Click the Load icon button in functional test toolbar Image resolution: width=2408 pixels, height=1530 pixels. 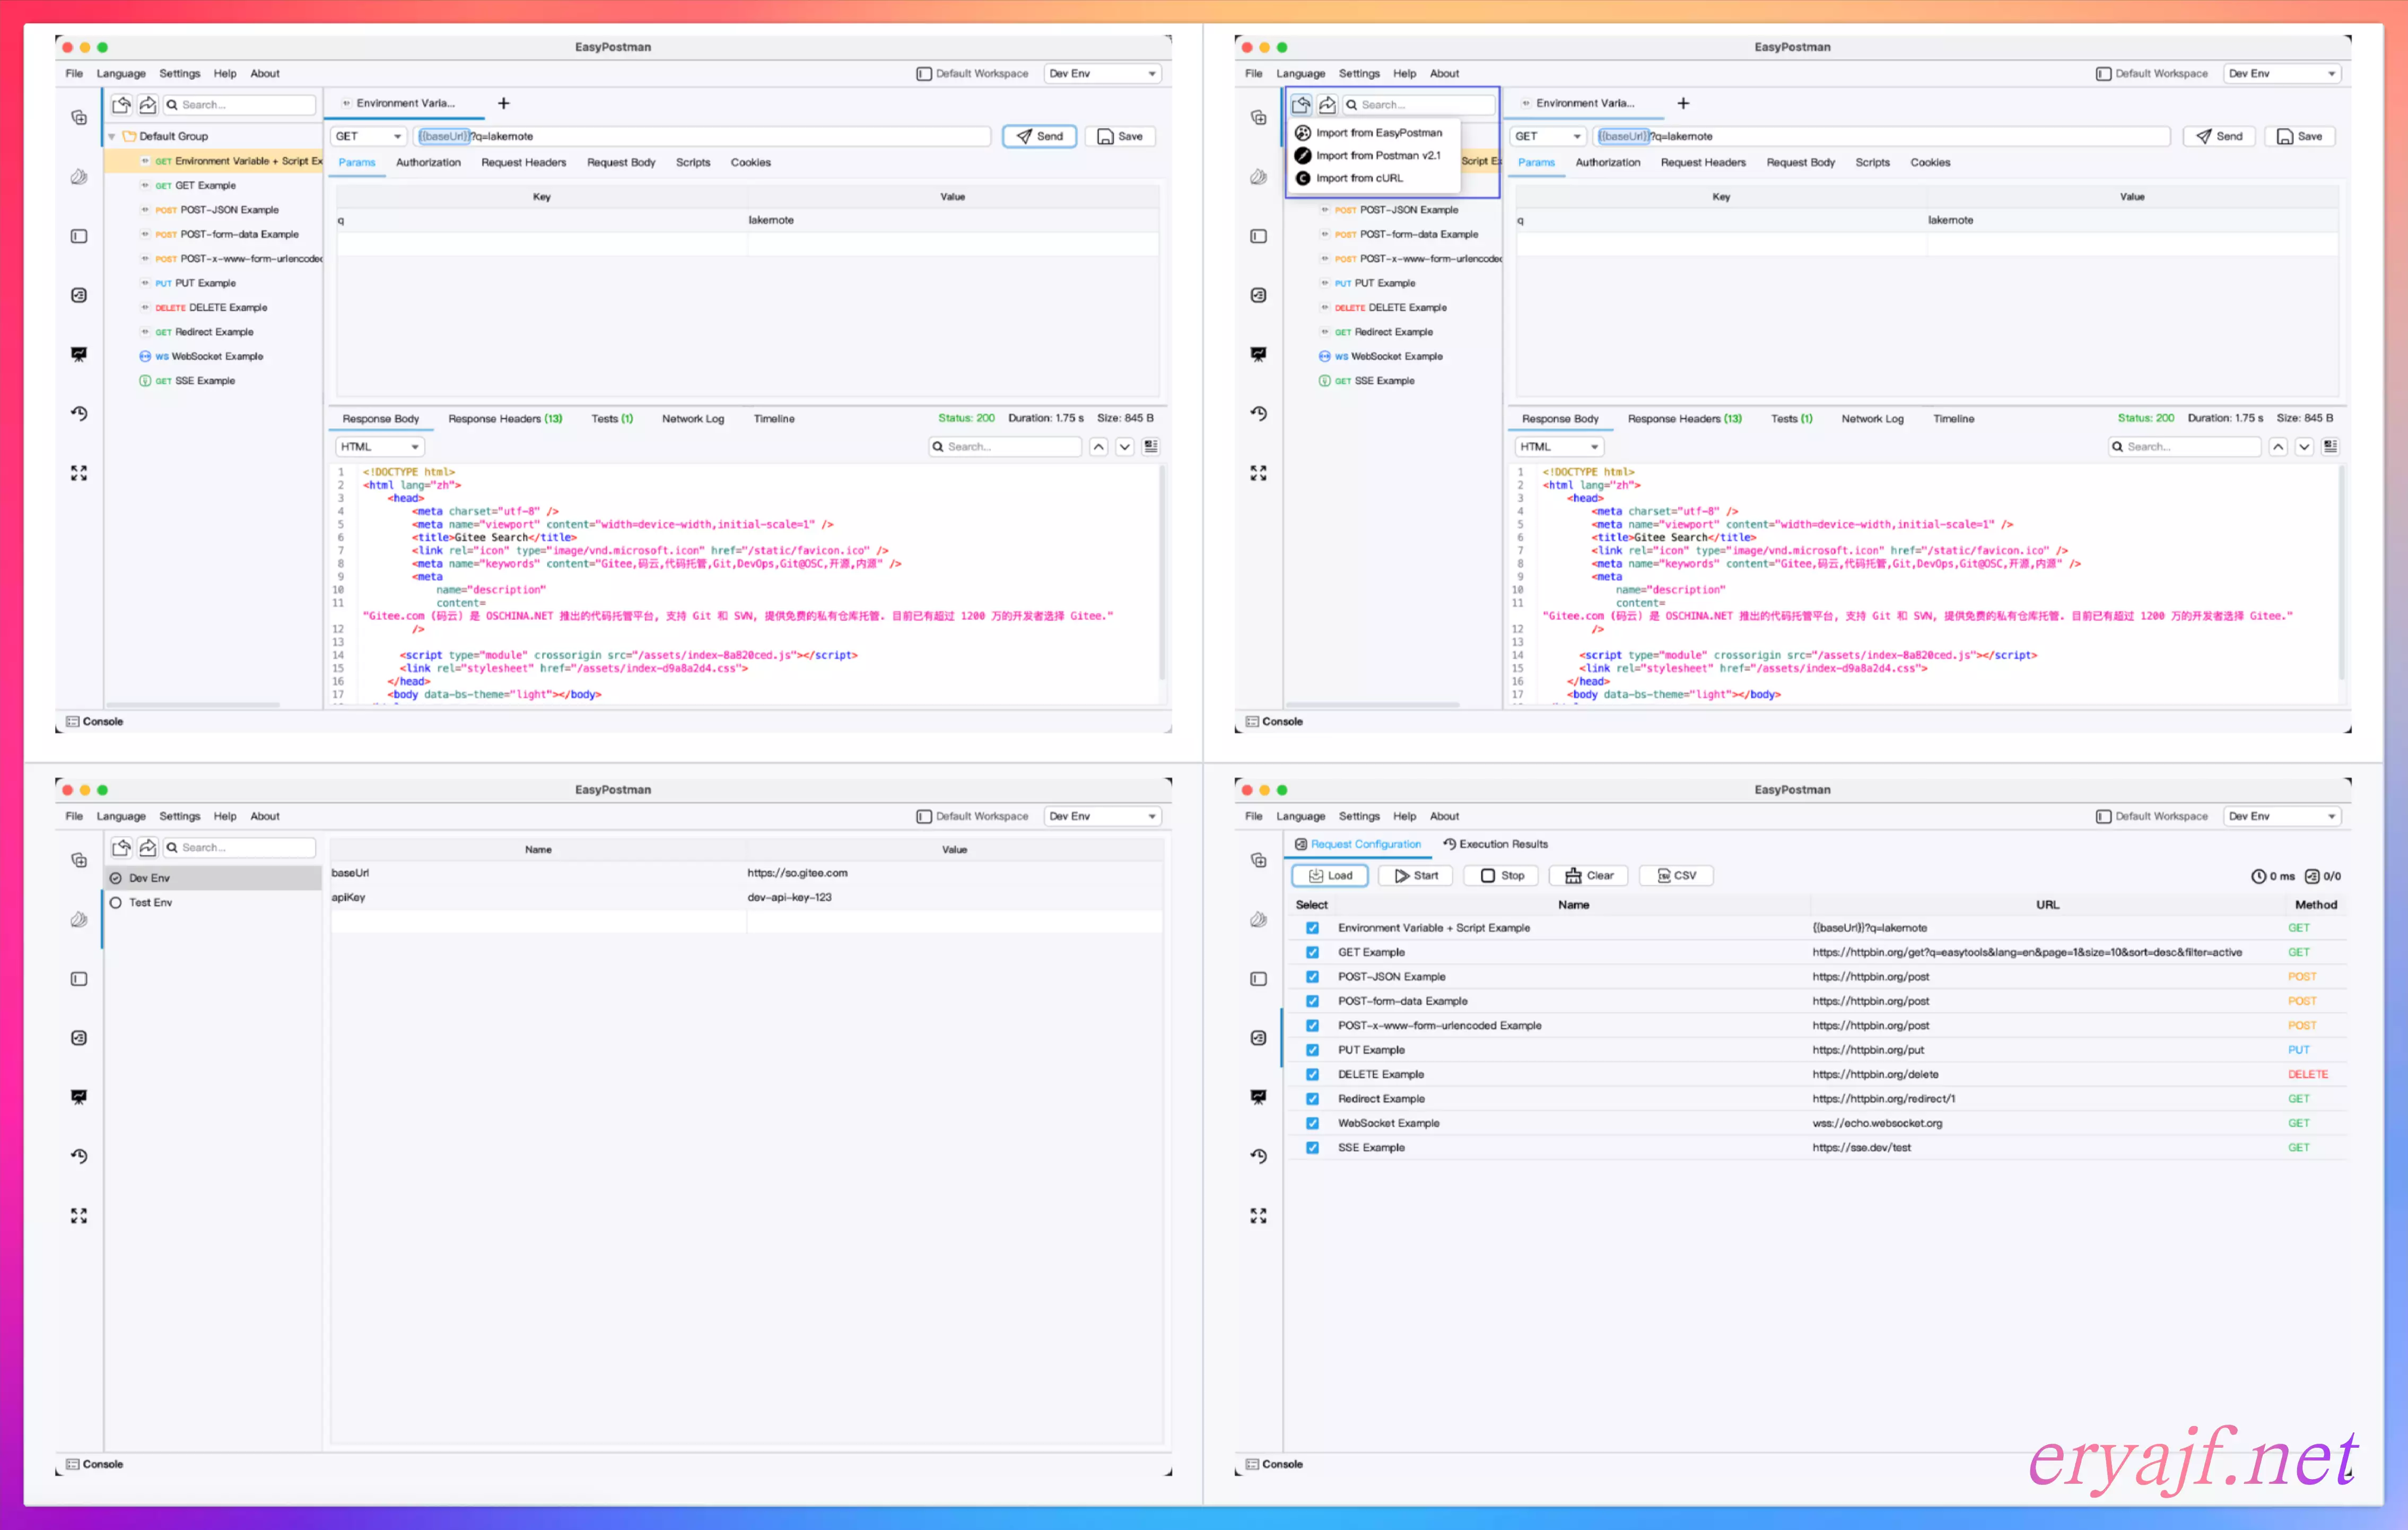[1329, 875]
